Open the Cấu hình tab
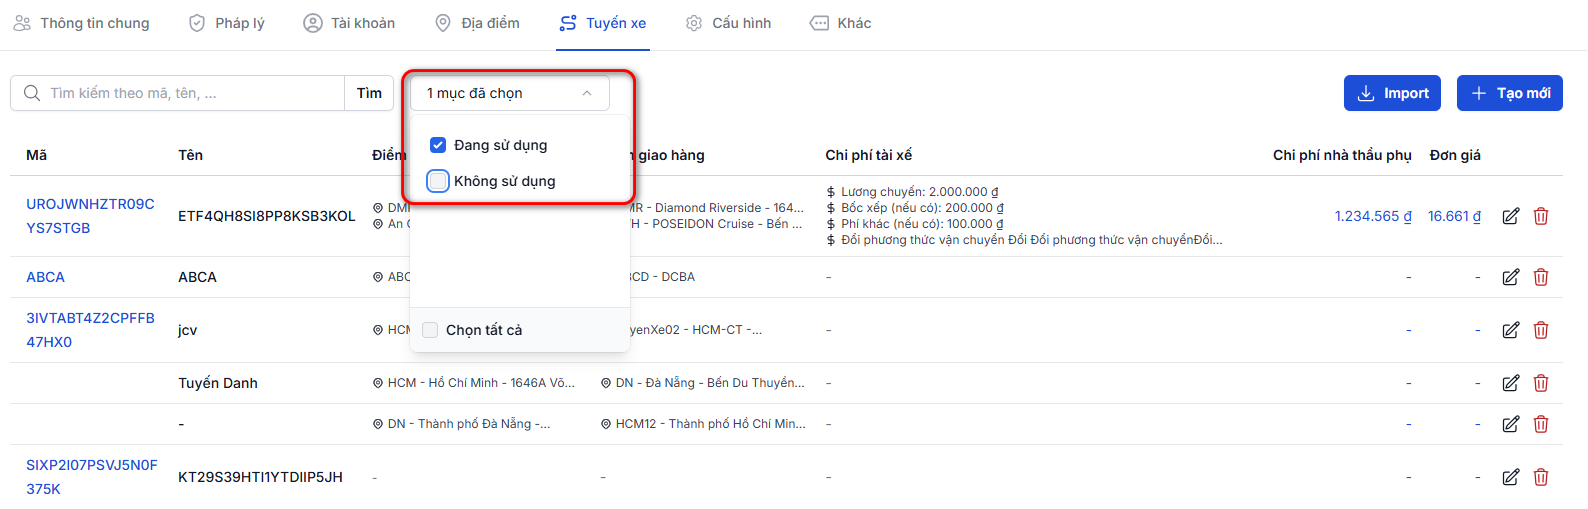The image size is (1588, 509). tap(729, 23)
